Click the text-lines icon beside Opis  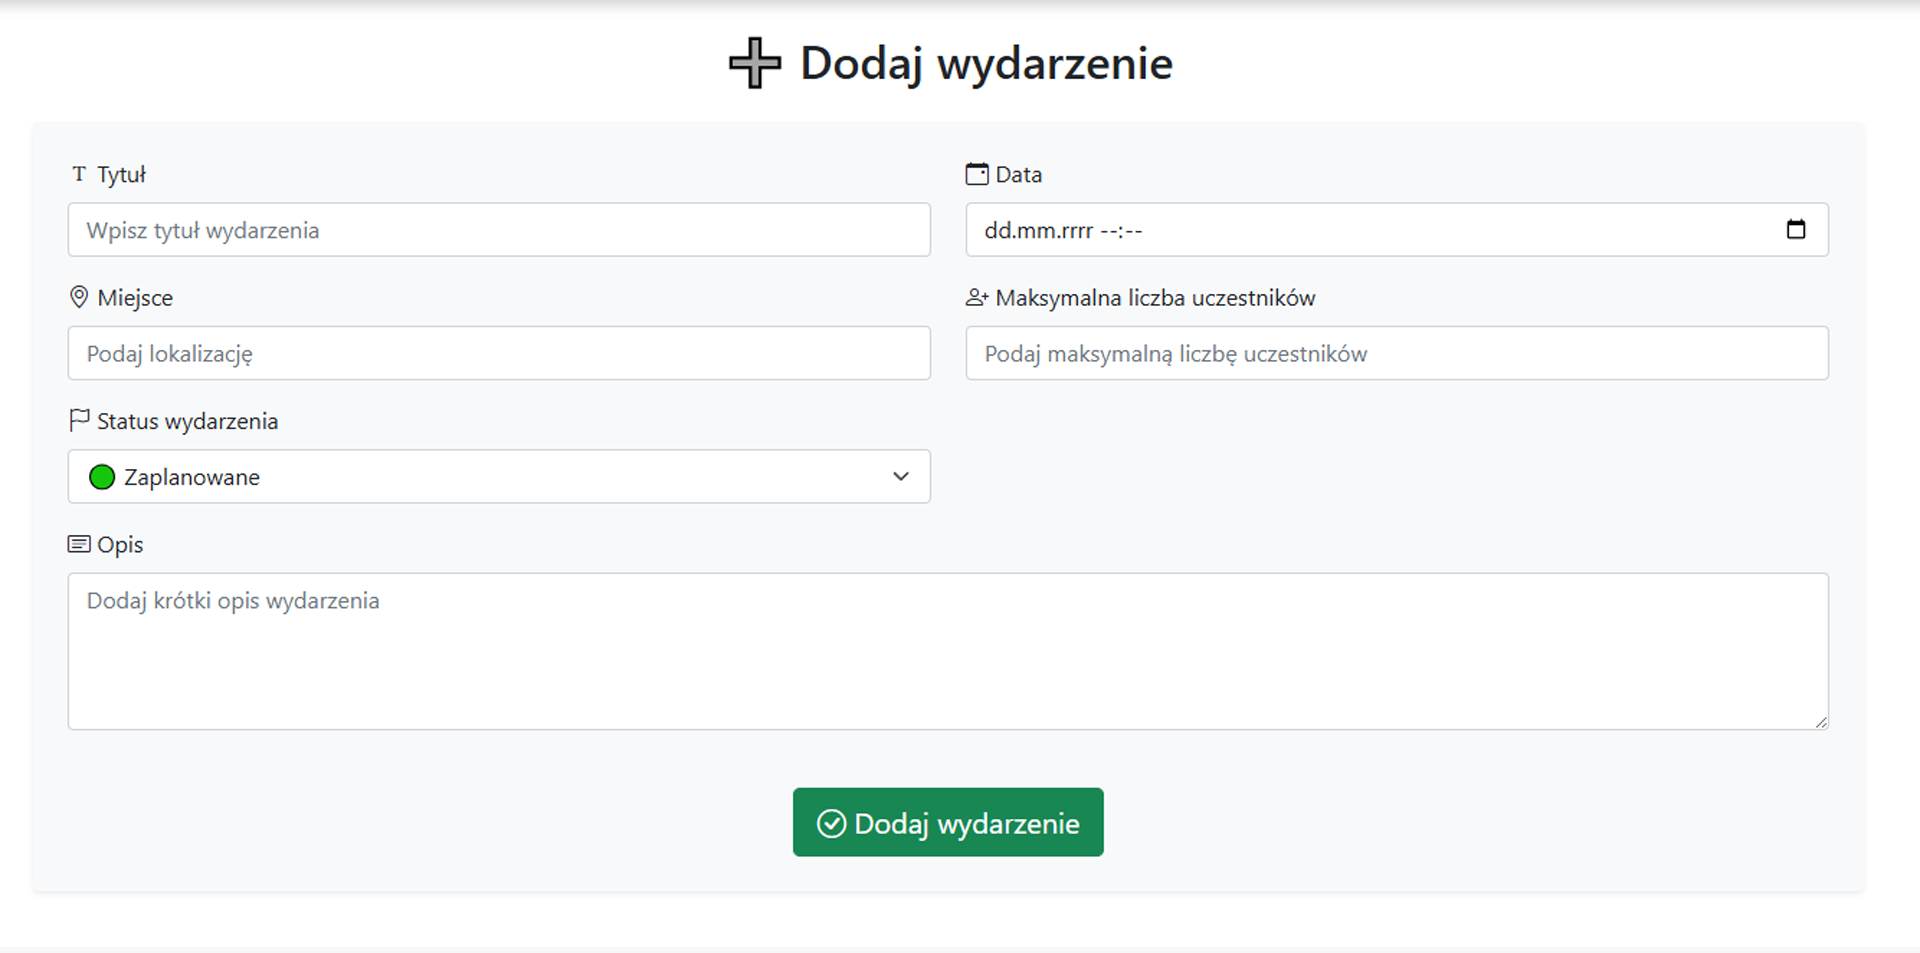[79, 544]
